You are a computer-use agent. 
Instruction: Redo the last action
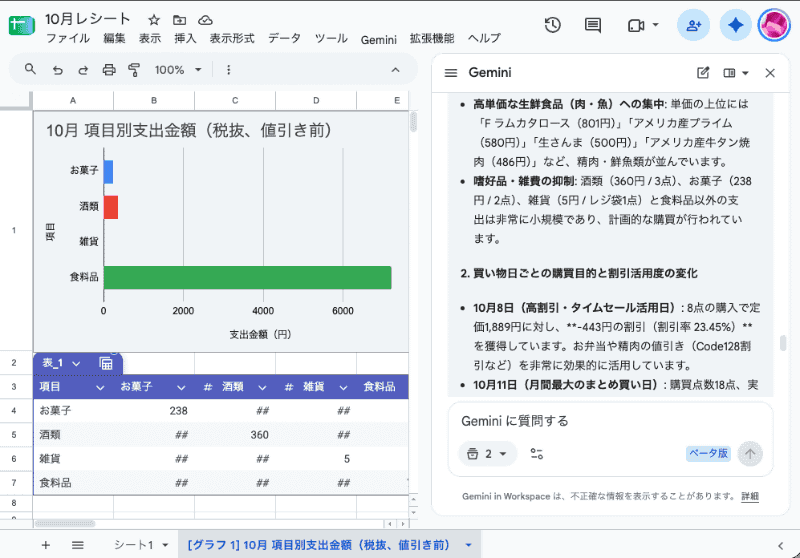point(83,70)
